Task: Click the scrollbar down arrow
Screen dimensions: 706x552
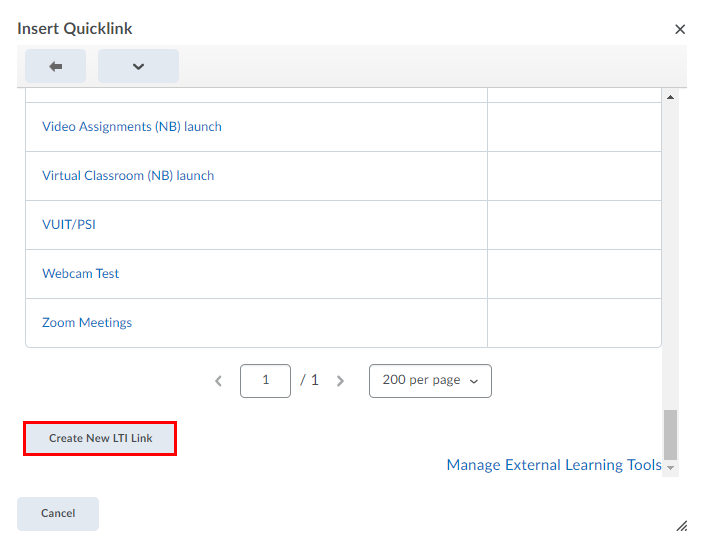Action: [x=671, y=467]
